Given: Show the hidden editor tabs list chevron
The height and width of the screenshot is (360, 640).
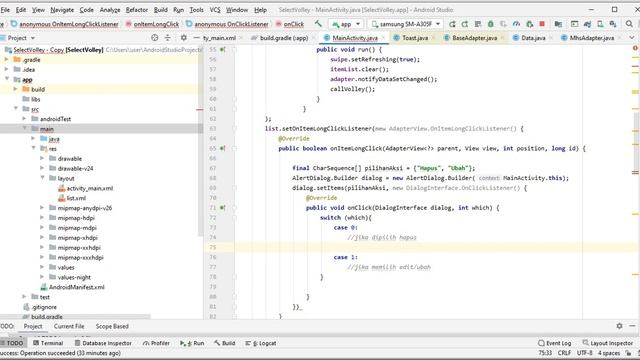Looking at the screenshot, I should tap(632, 38).
